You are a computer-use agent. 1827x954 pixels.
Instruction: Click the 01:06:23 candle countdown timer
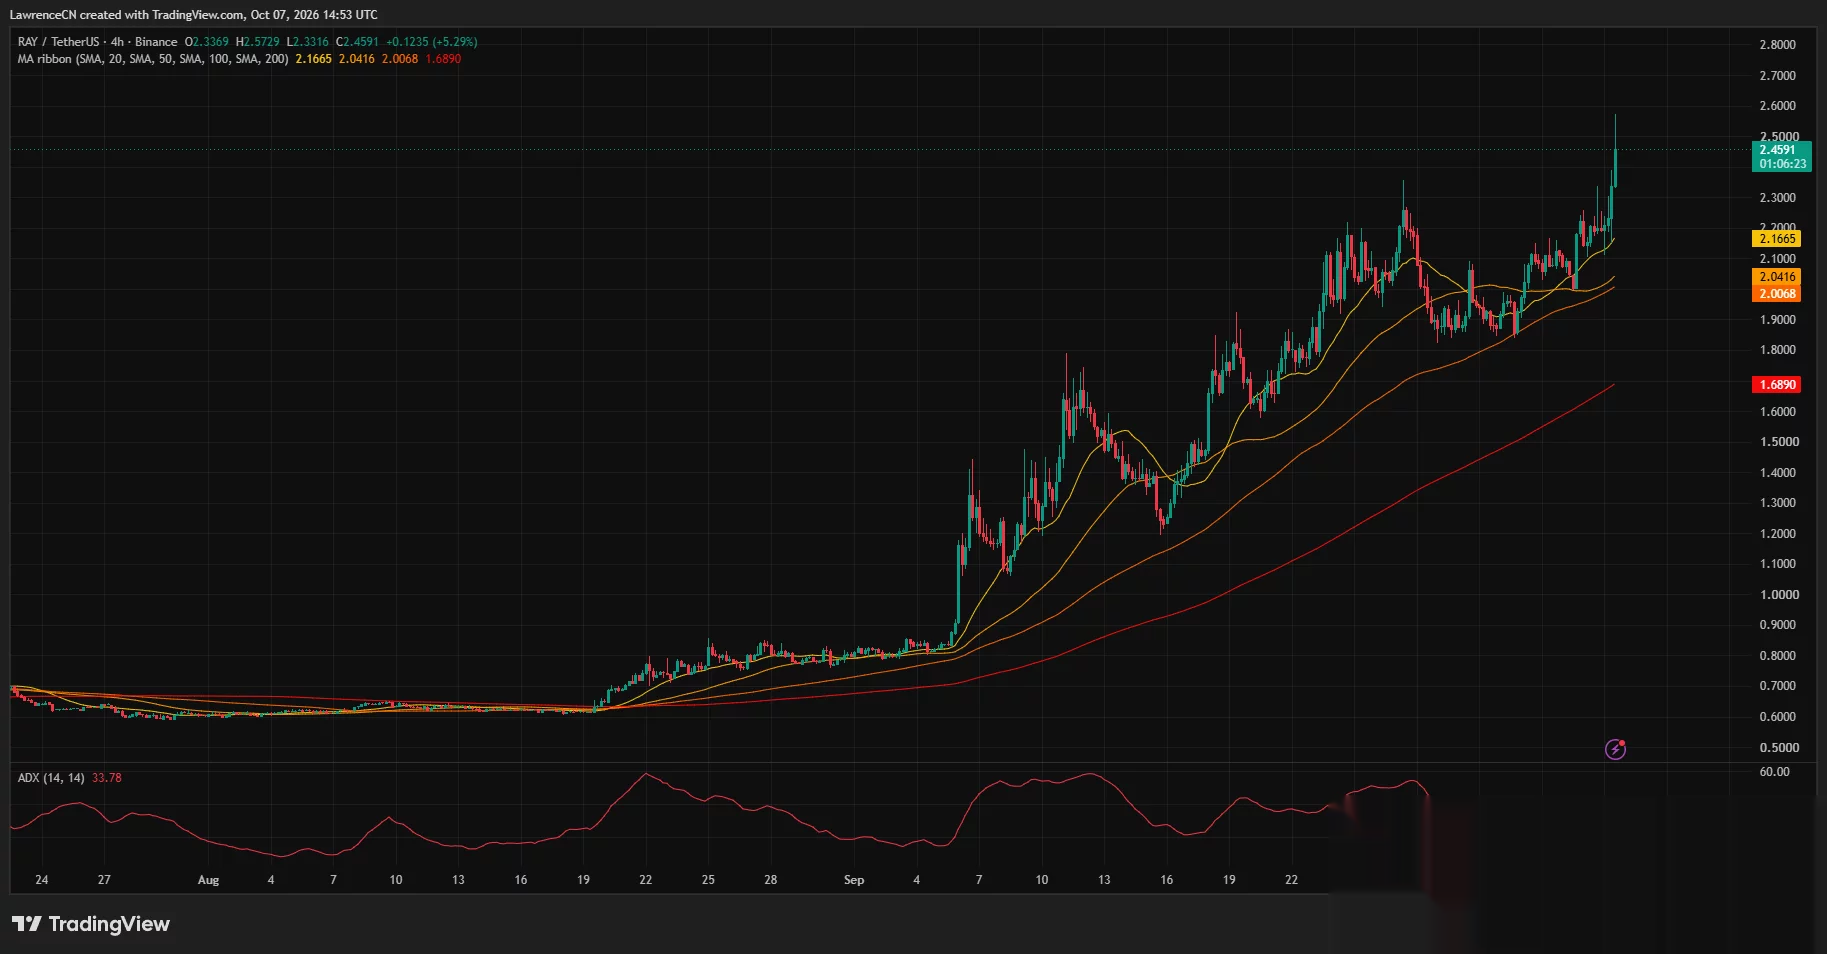pyautogui.click(x=1783, y=164)
